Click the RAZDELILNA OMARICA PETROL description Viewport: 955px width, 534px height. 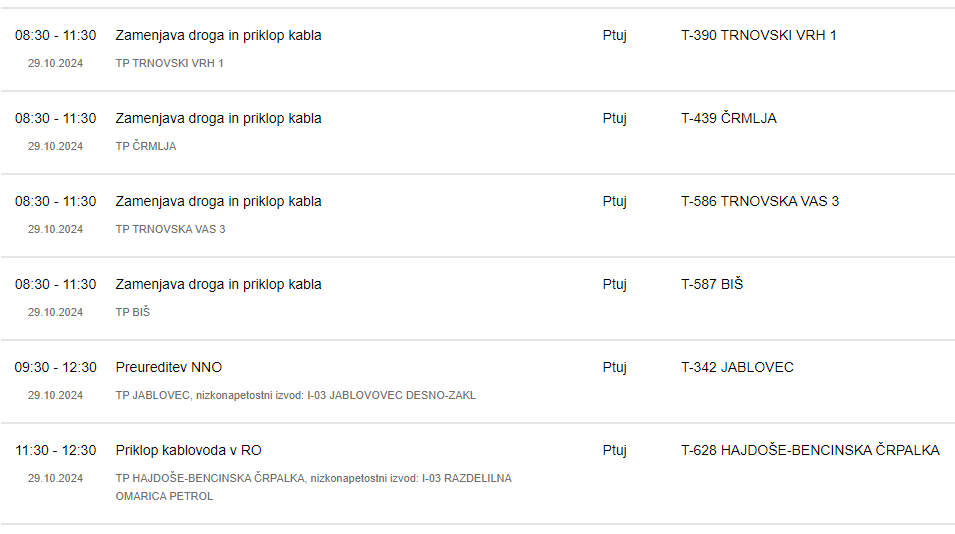314,487
